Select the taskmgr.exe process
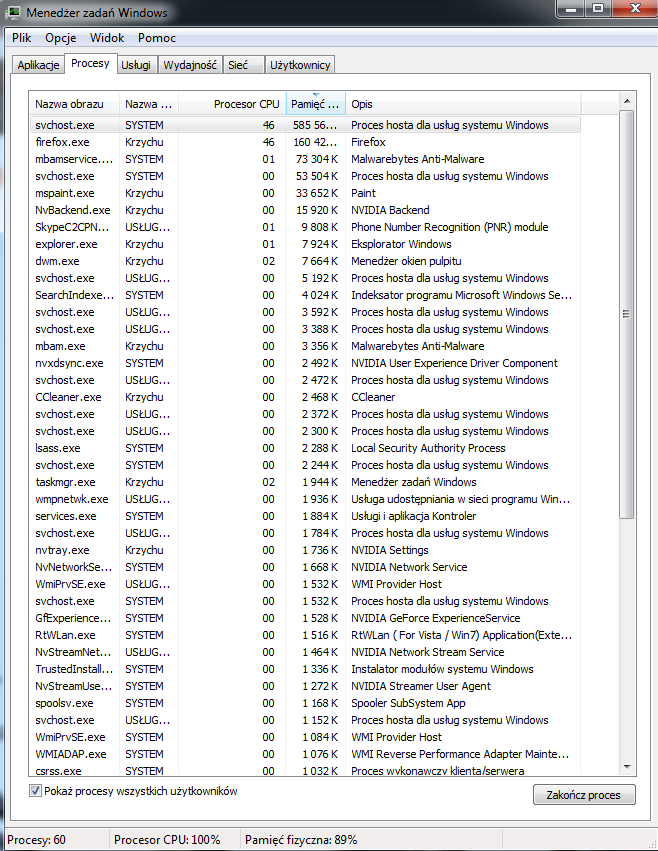658x851 pixels. [x=305, y=482]
